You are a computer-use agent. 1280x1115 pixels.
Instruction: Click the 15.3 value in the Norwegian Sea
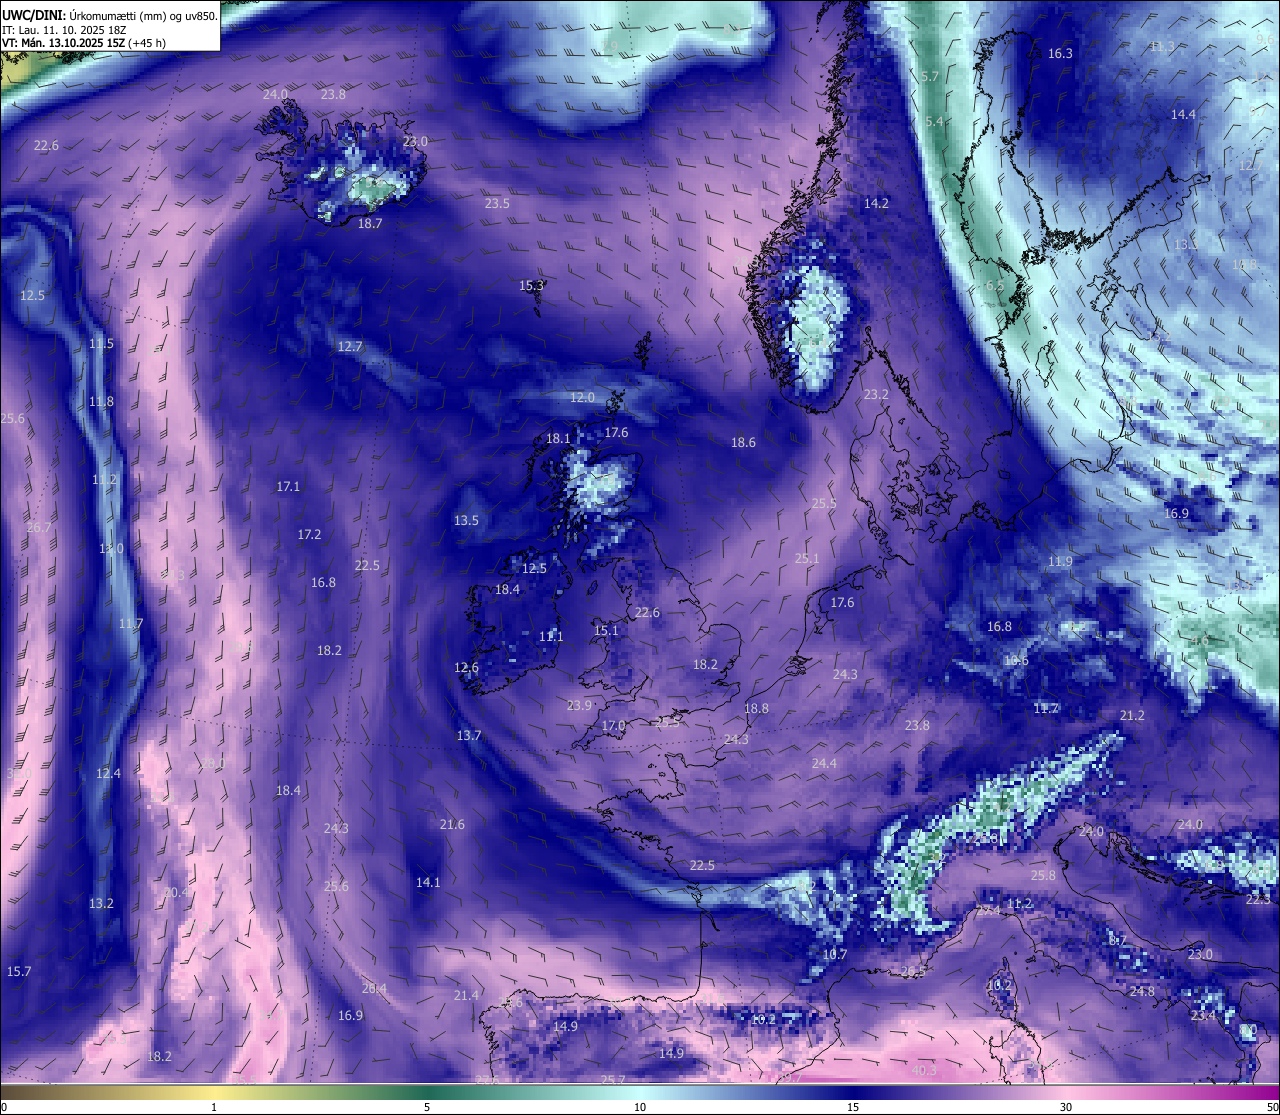(531, 285)
